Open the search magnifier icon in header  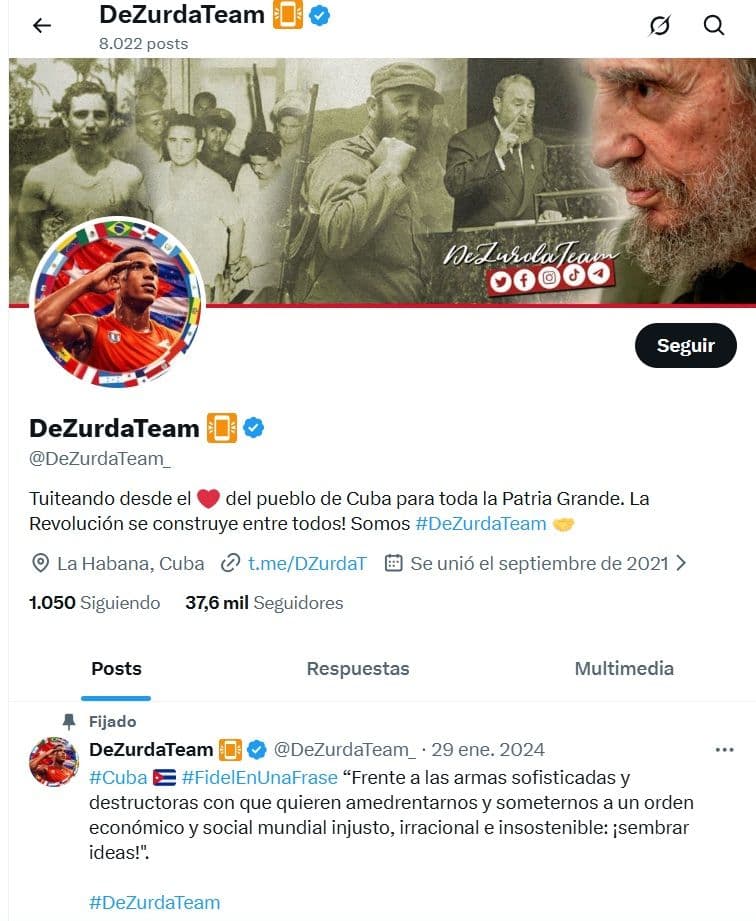pyautogui.click(x=714, y=25)
